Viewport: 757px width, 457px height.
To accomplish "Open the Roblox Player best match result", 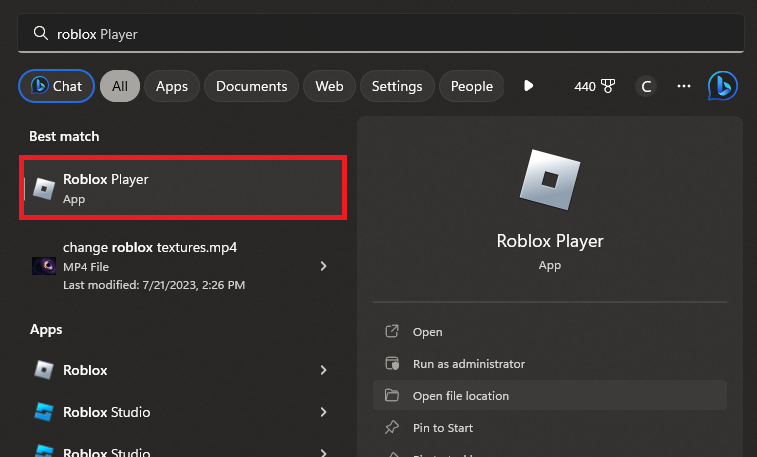I will tap(183, 188).
